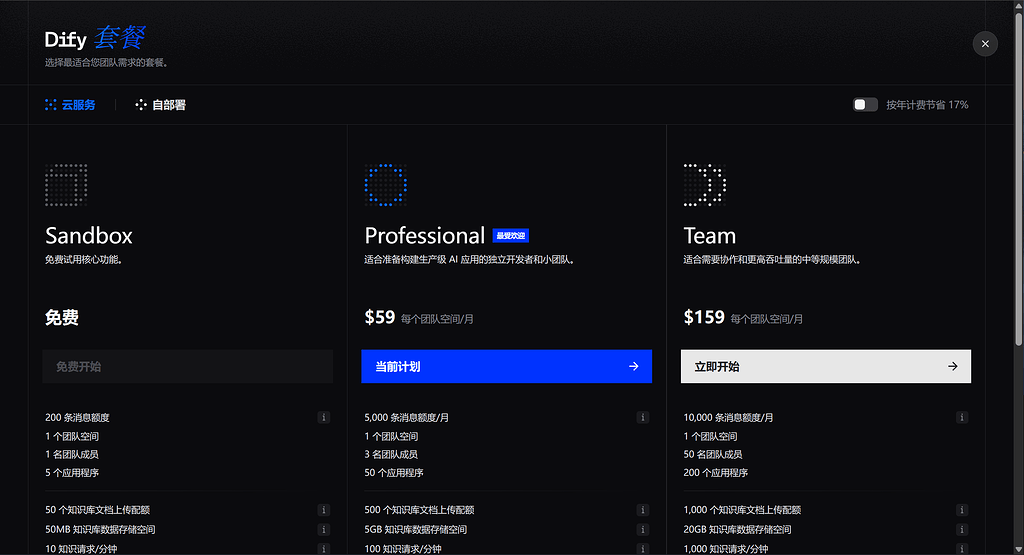Open info icon for Sandbox 200 条消息额度
Image resolution: width=1024 pixels, height=555 pixels.
tap(323, 417)
